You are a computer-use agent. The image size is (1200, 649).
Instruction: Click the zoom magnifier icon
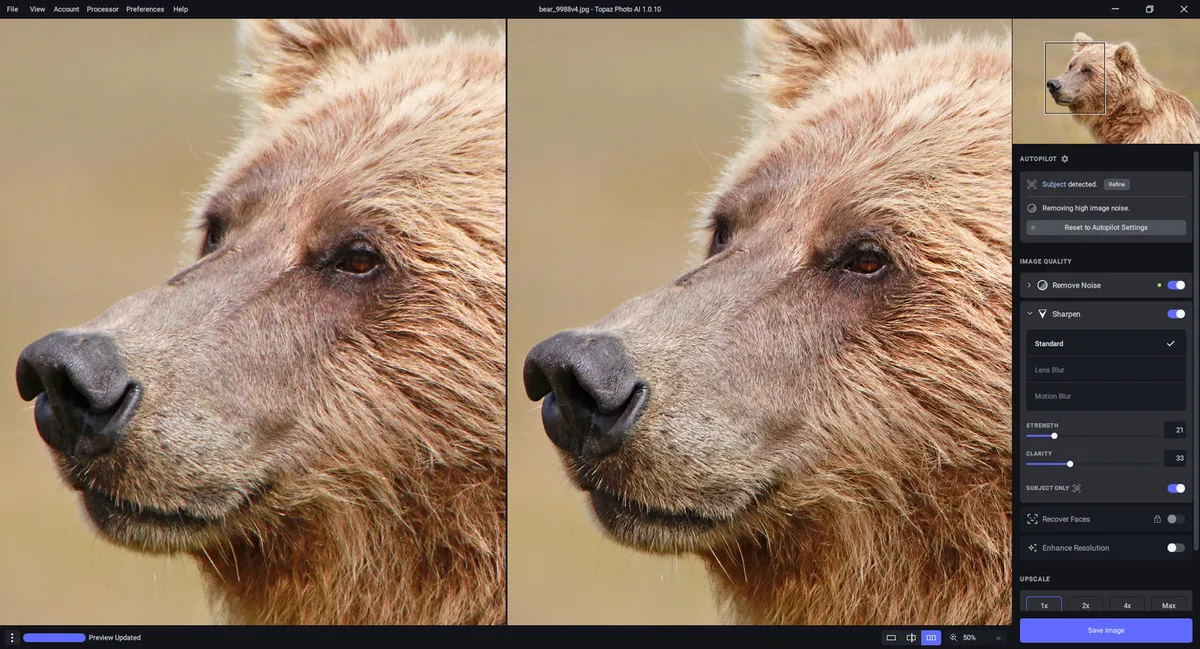(x=953, y=637)
